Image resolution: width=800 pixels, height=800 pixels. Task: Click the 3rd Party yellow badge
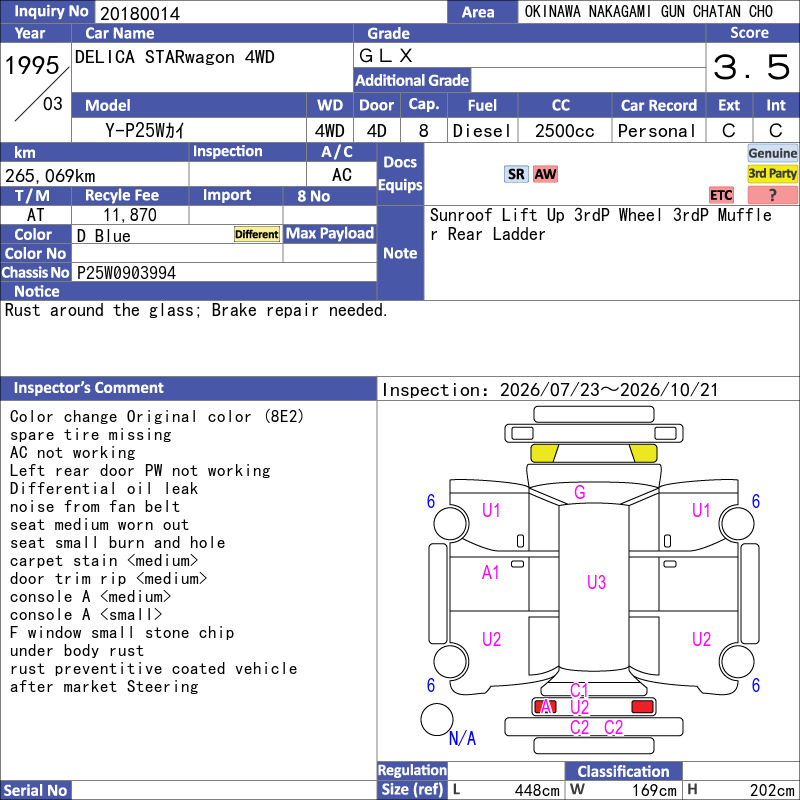point(772,173)
